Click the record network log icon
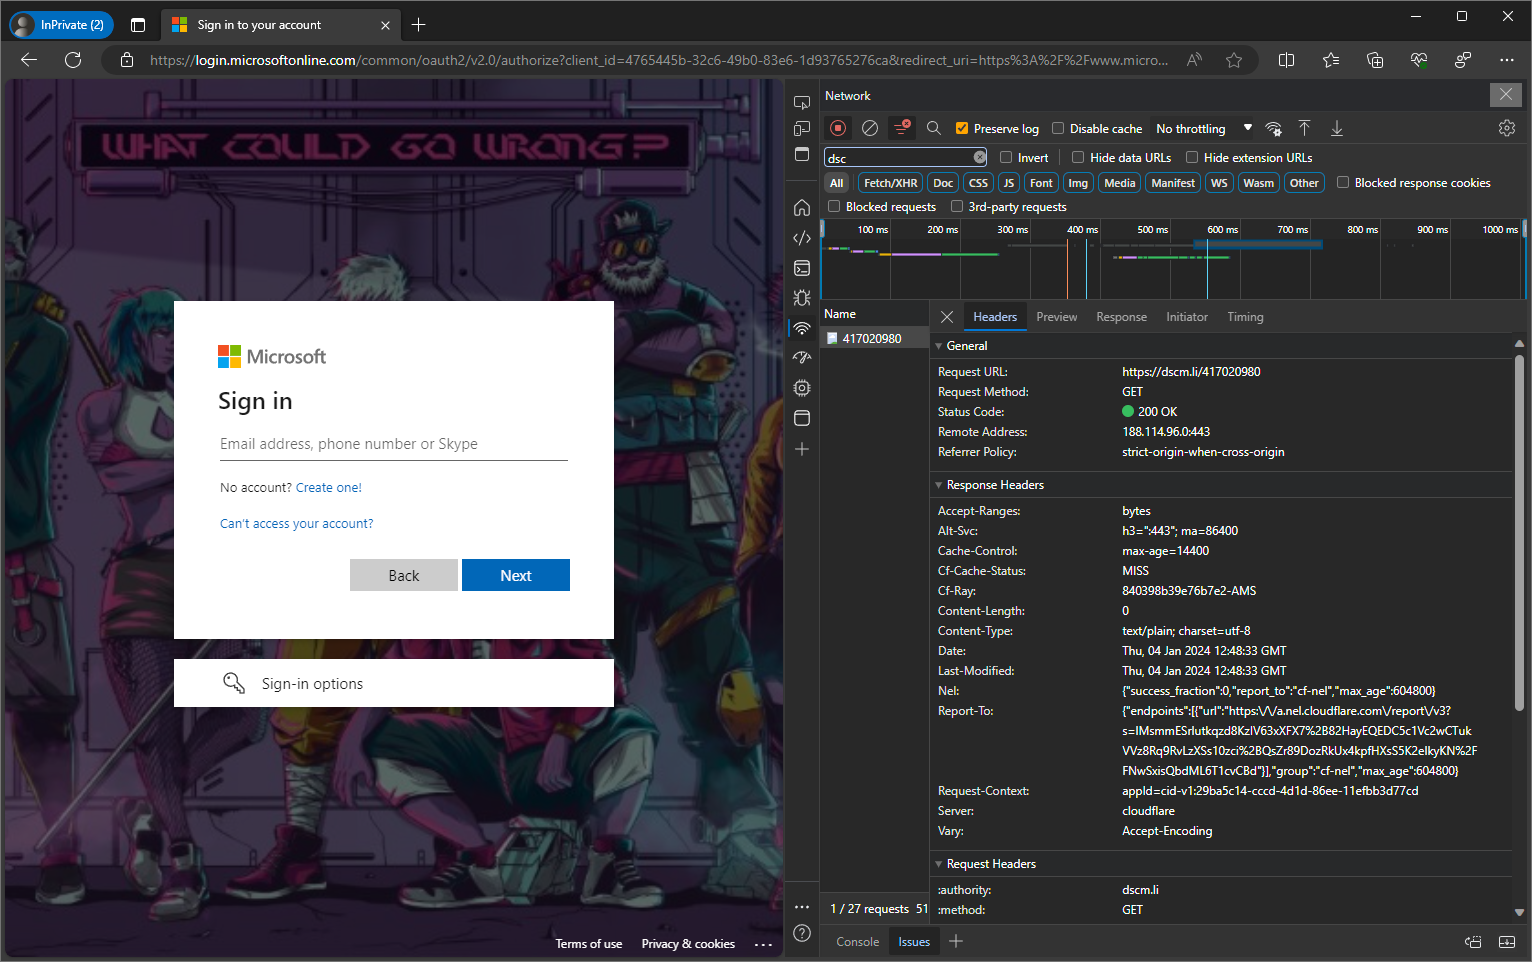1532x962 pixels. (838, 128)
